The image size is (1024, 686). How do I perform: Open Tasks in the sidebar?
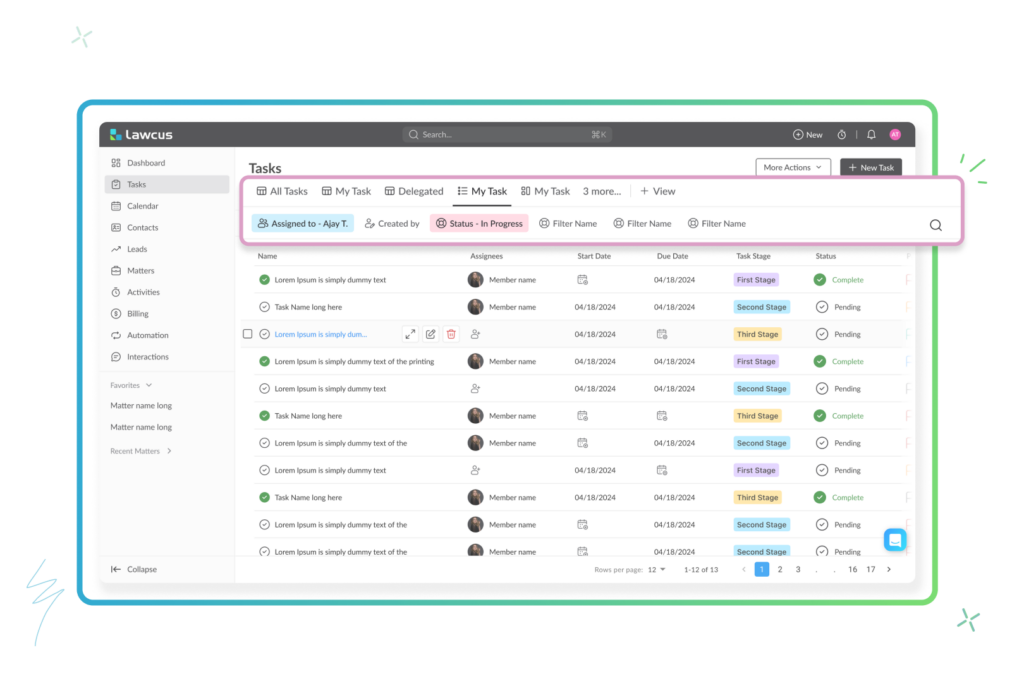(x=167, y=184)
